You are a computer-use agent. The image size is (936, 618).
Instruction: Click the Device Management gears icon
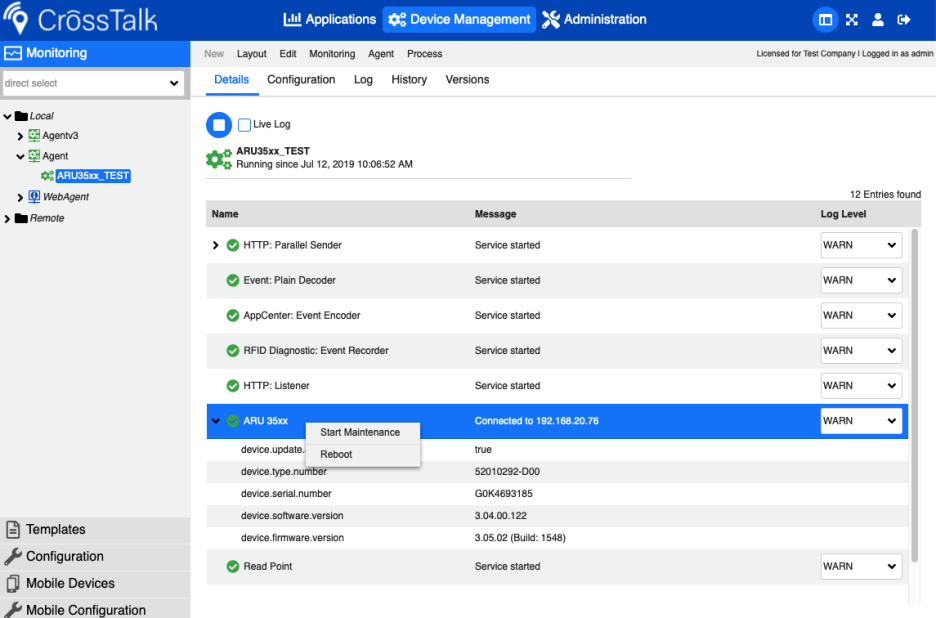[x=397, y=20]
